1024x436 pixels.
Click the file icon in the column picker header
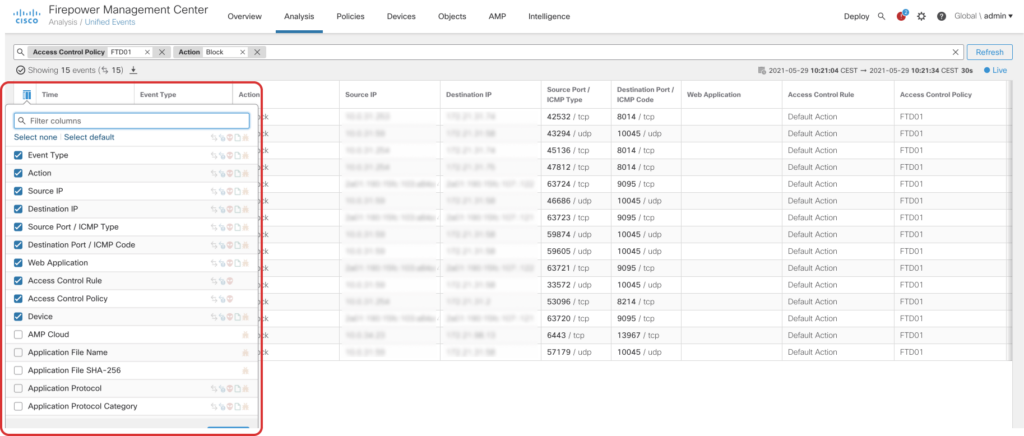point(238,138)
